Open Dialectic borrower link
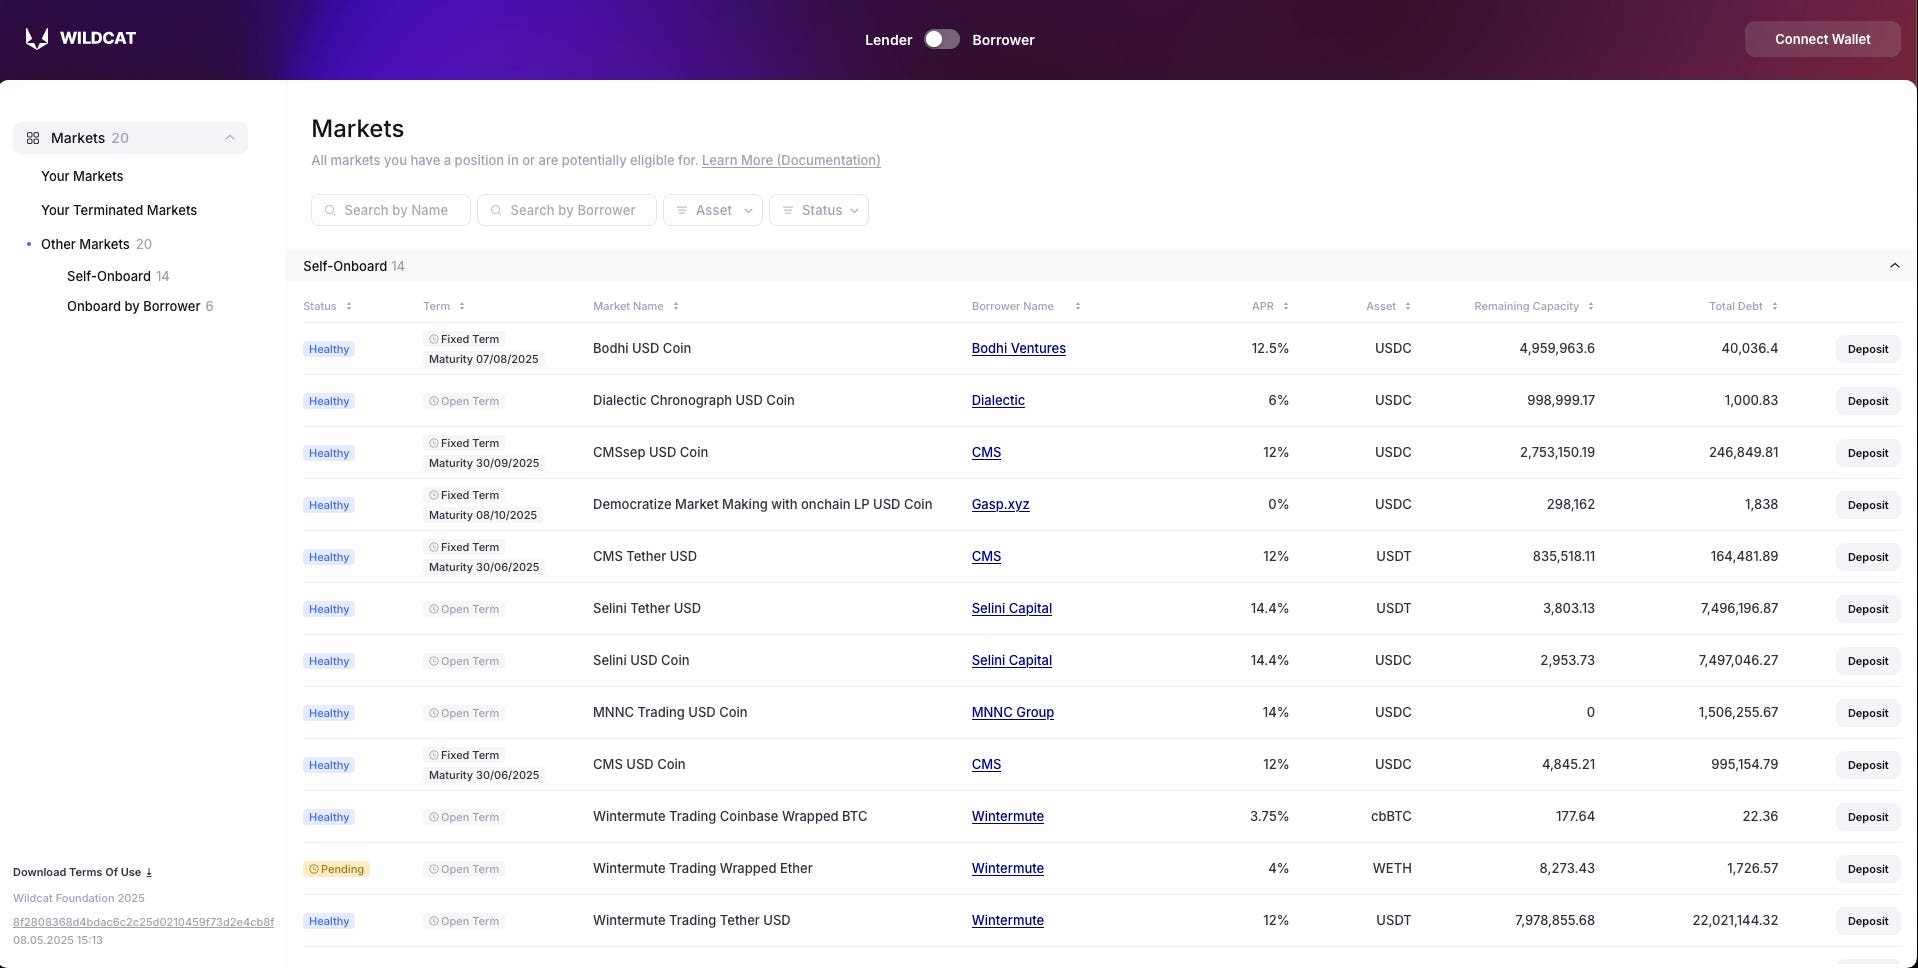Image resolution: width=1918 pixels, height=968 pixels. (x=998, y=400)
